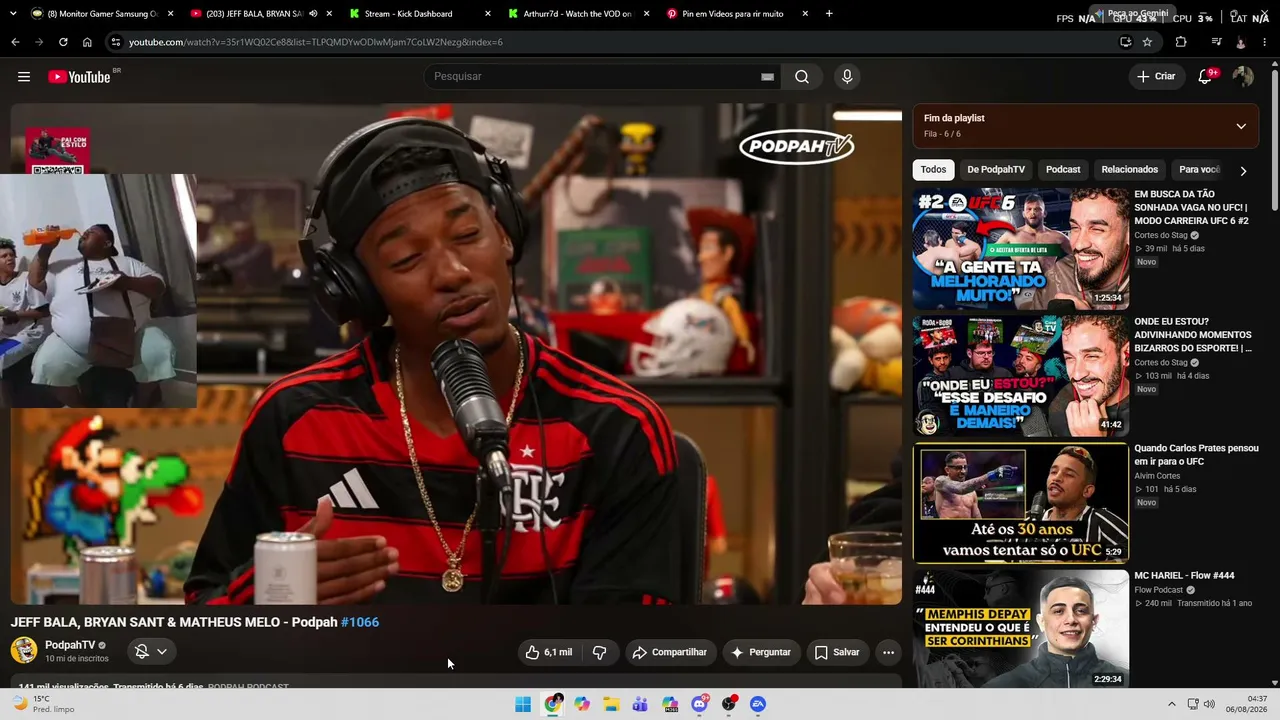Reload the page
The height and width of the screenshot is (720, 1280).
click(63, 42)
